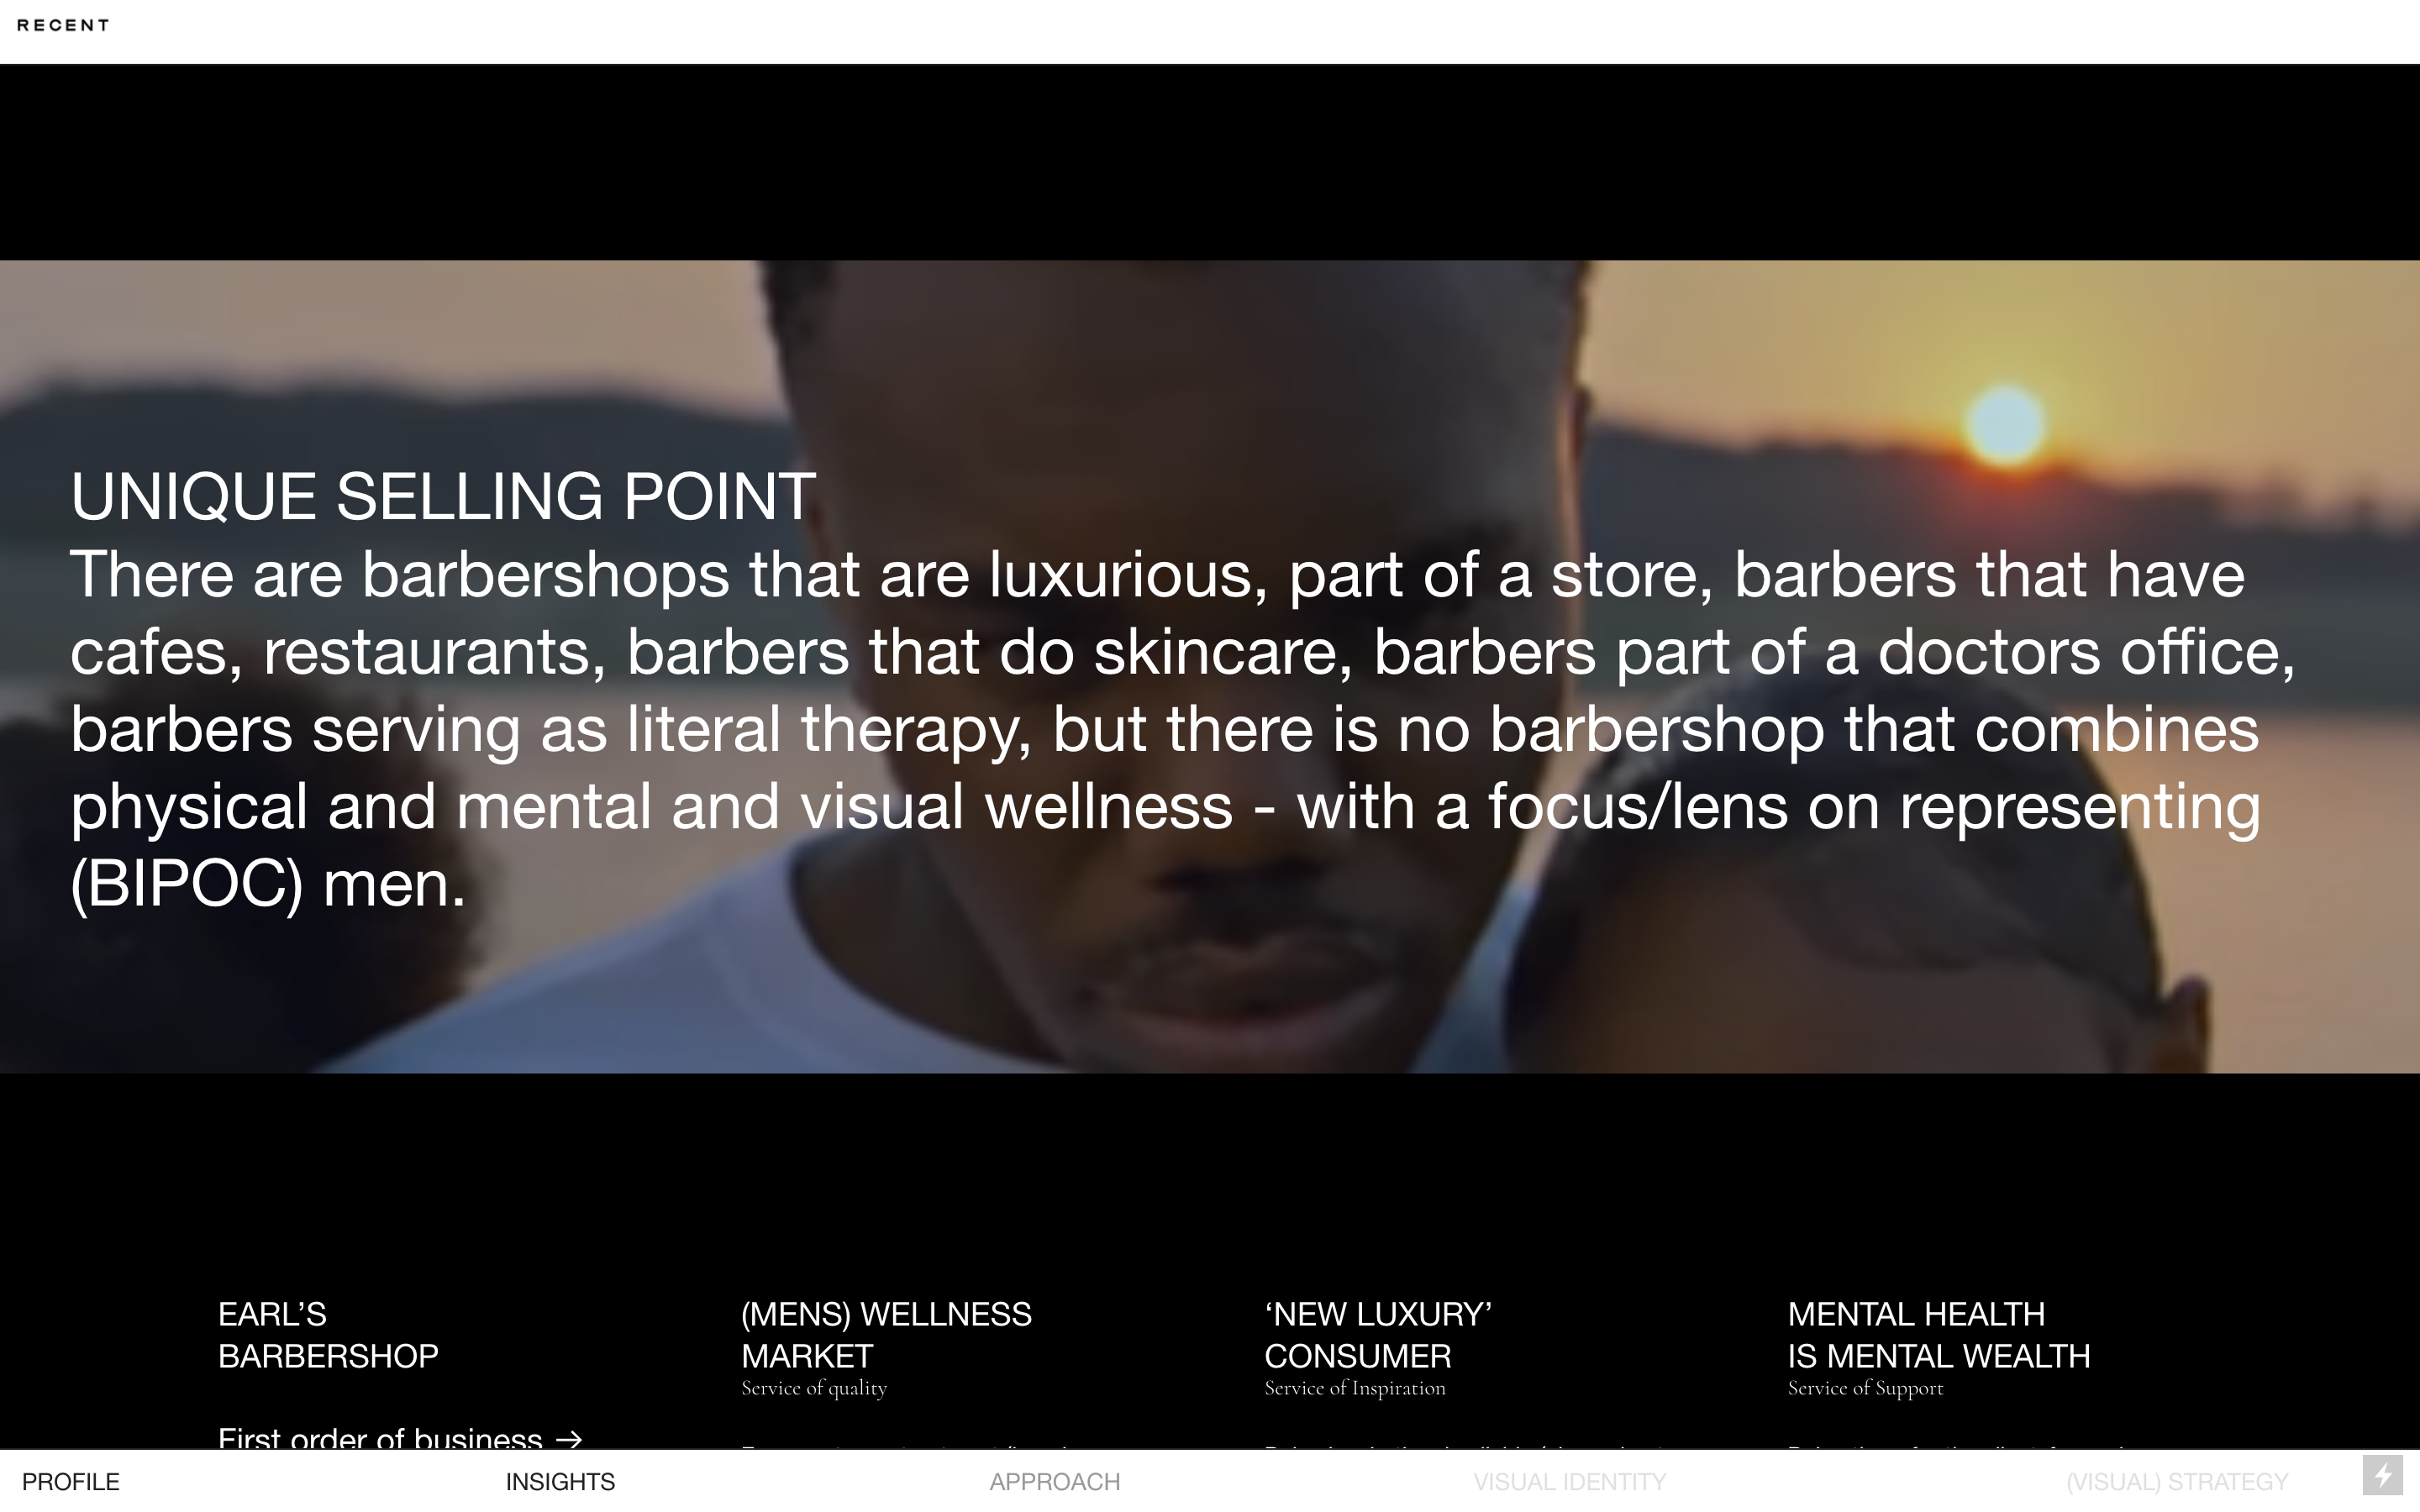Image resolution: width=2420 pixels, height=1512 pixels.
Task: Open the (VISUAL) STRATEGY tab
Action: (2177, 1481)
